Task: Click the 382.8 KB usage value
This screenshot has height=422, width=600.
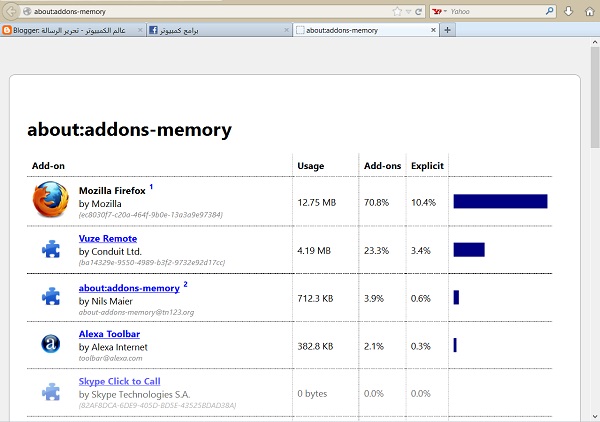Action: [315, 346]
